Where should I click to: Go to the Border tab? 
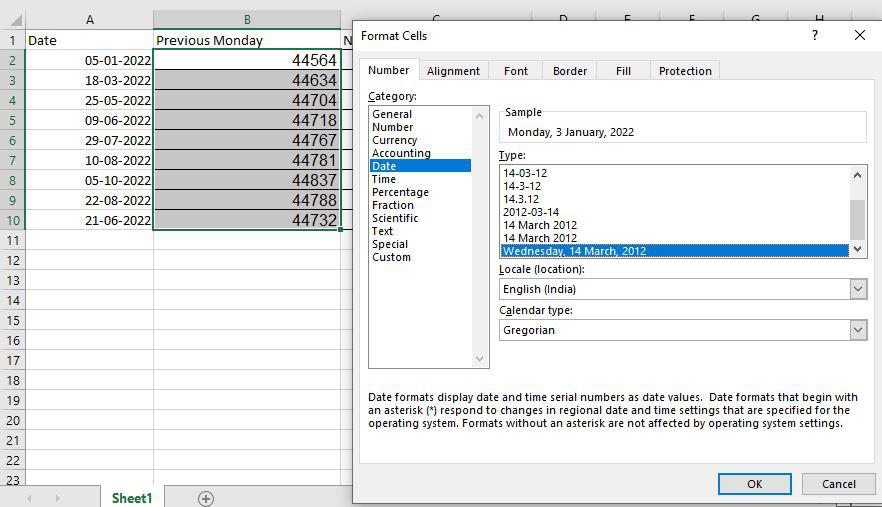[570, 71]
